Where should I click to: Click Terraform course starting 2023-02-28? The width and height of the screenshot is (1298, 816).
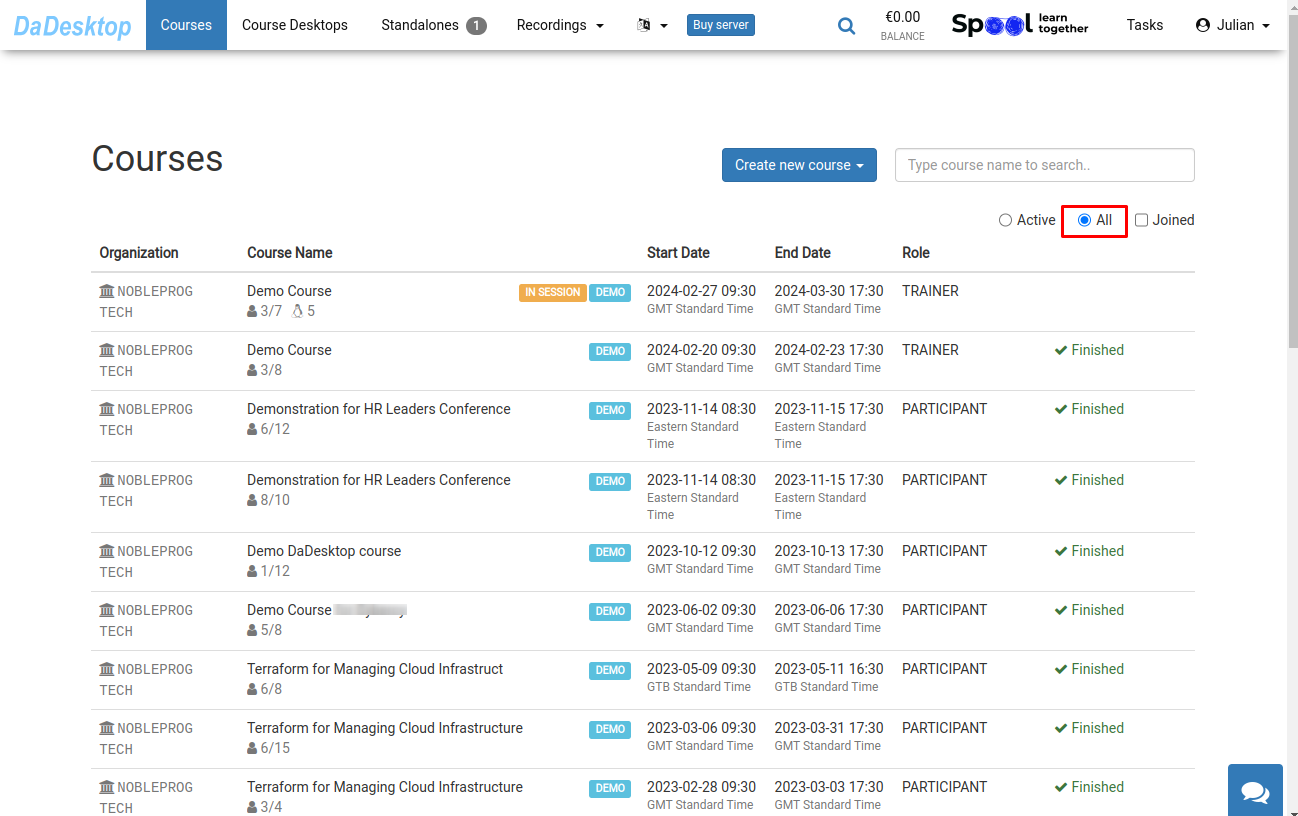pos(385,787)
